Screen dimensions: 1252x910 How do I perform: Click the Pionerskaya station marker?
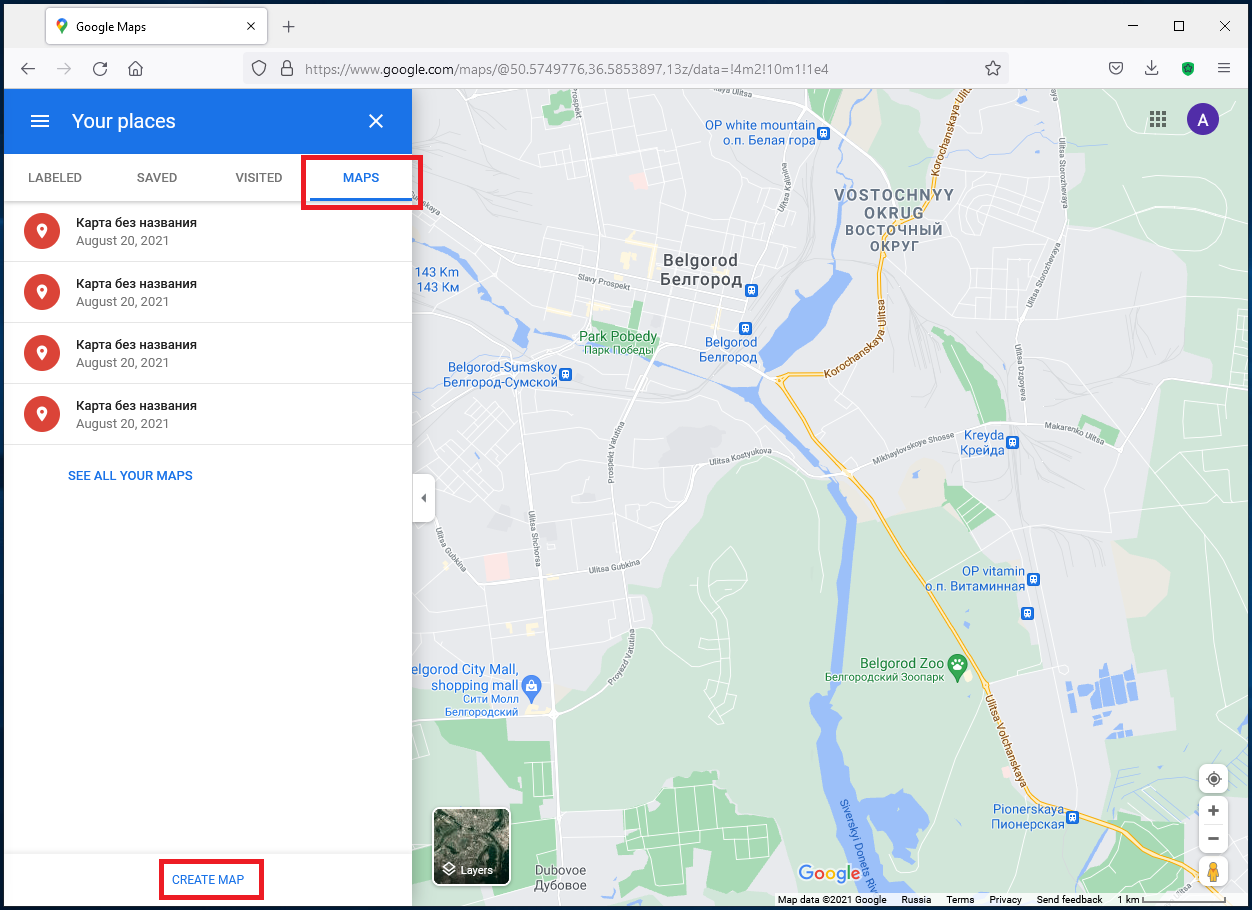[1073, 817]
